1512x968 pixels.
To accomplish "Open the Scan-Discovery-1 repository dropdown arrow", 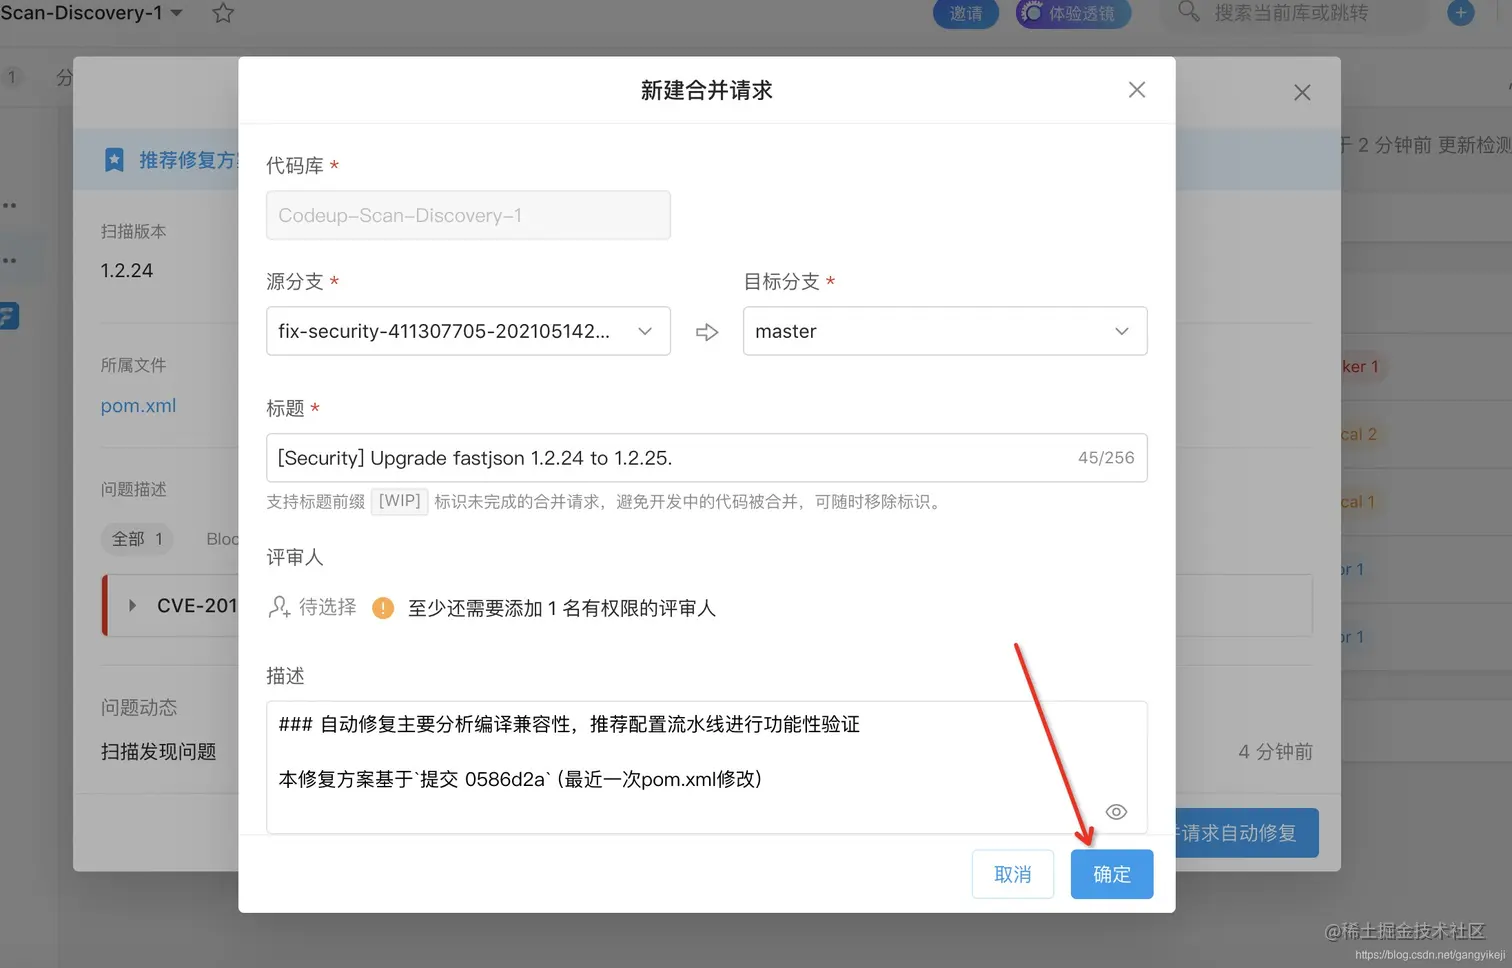I will (x=177, y=13).
